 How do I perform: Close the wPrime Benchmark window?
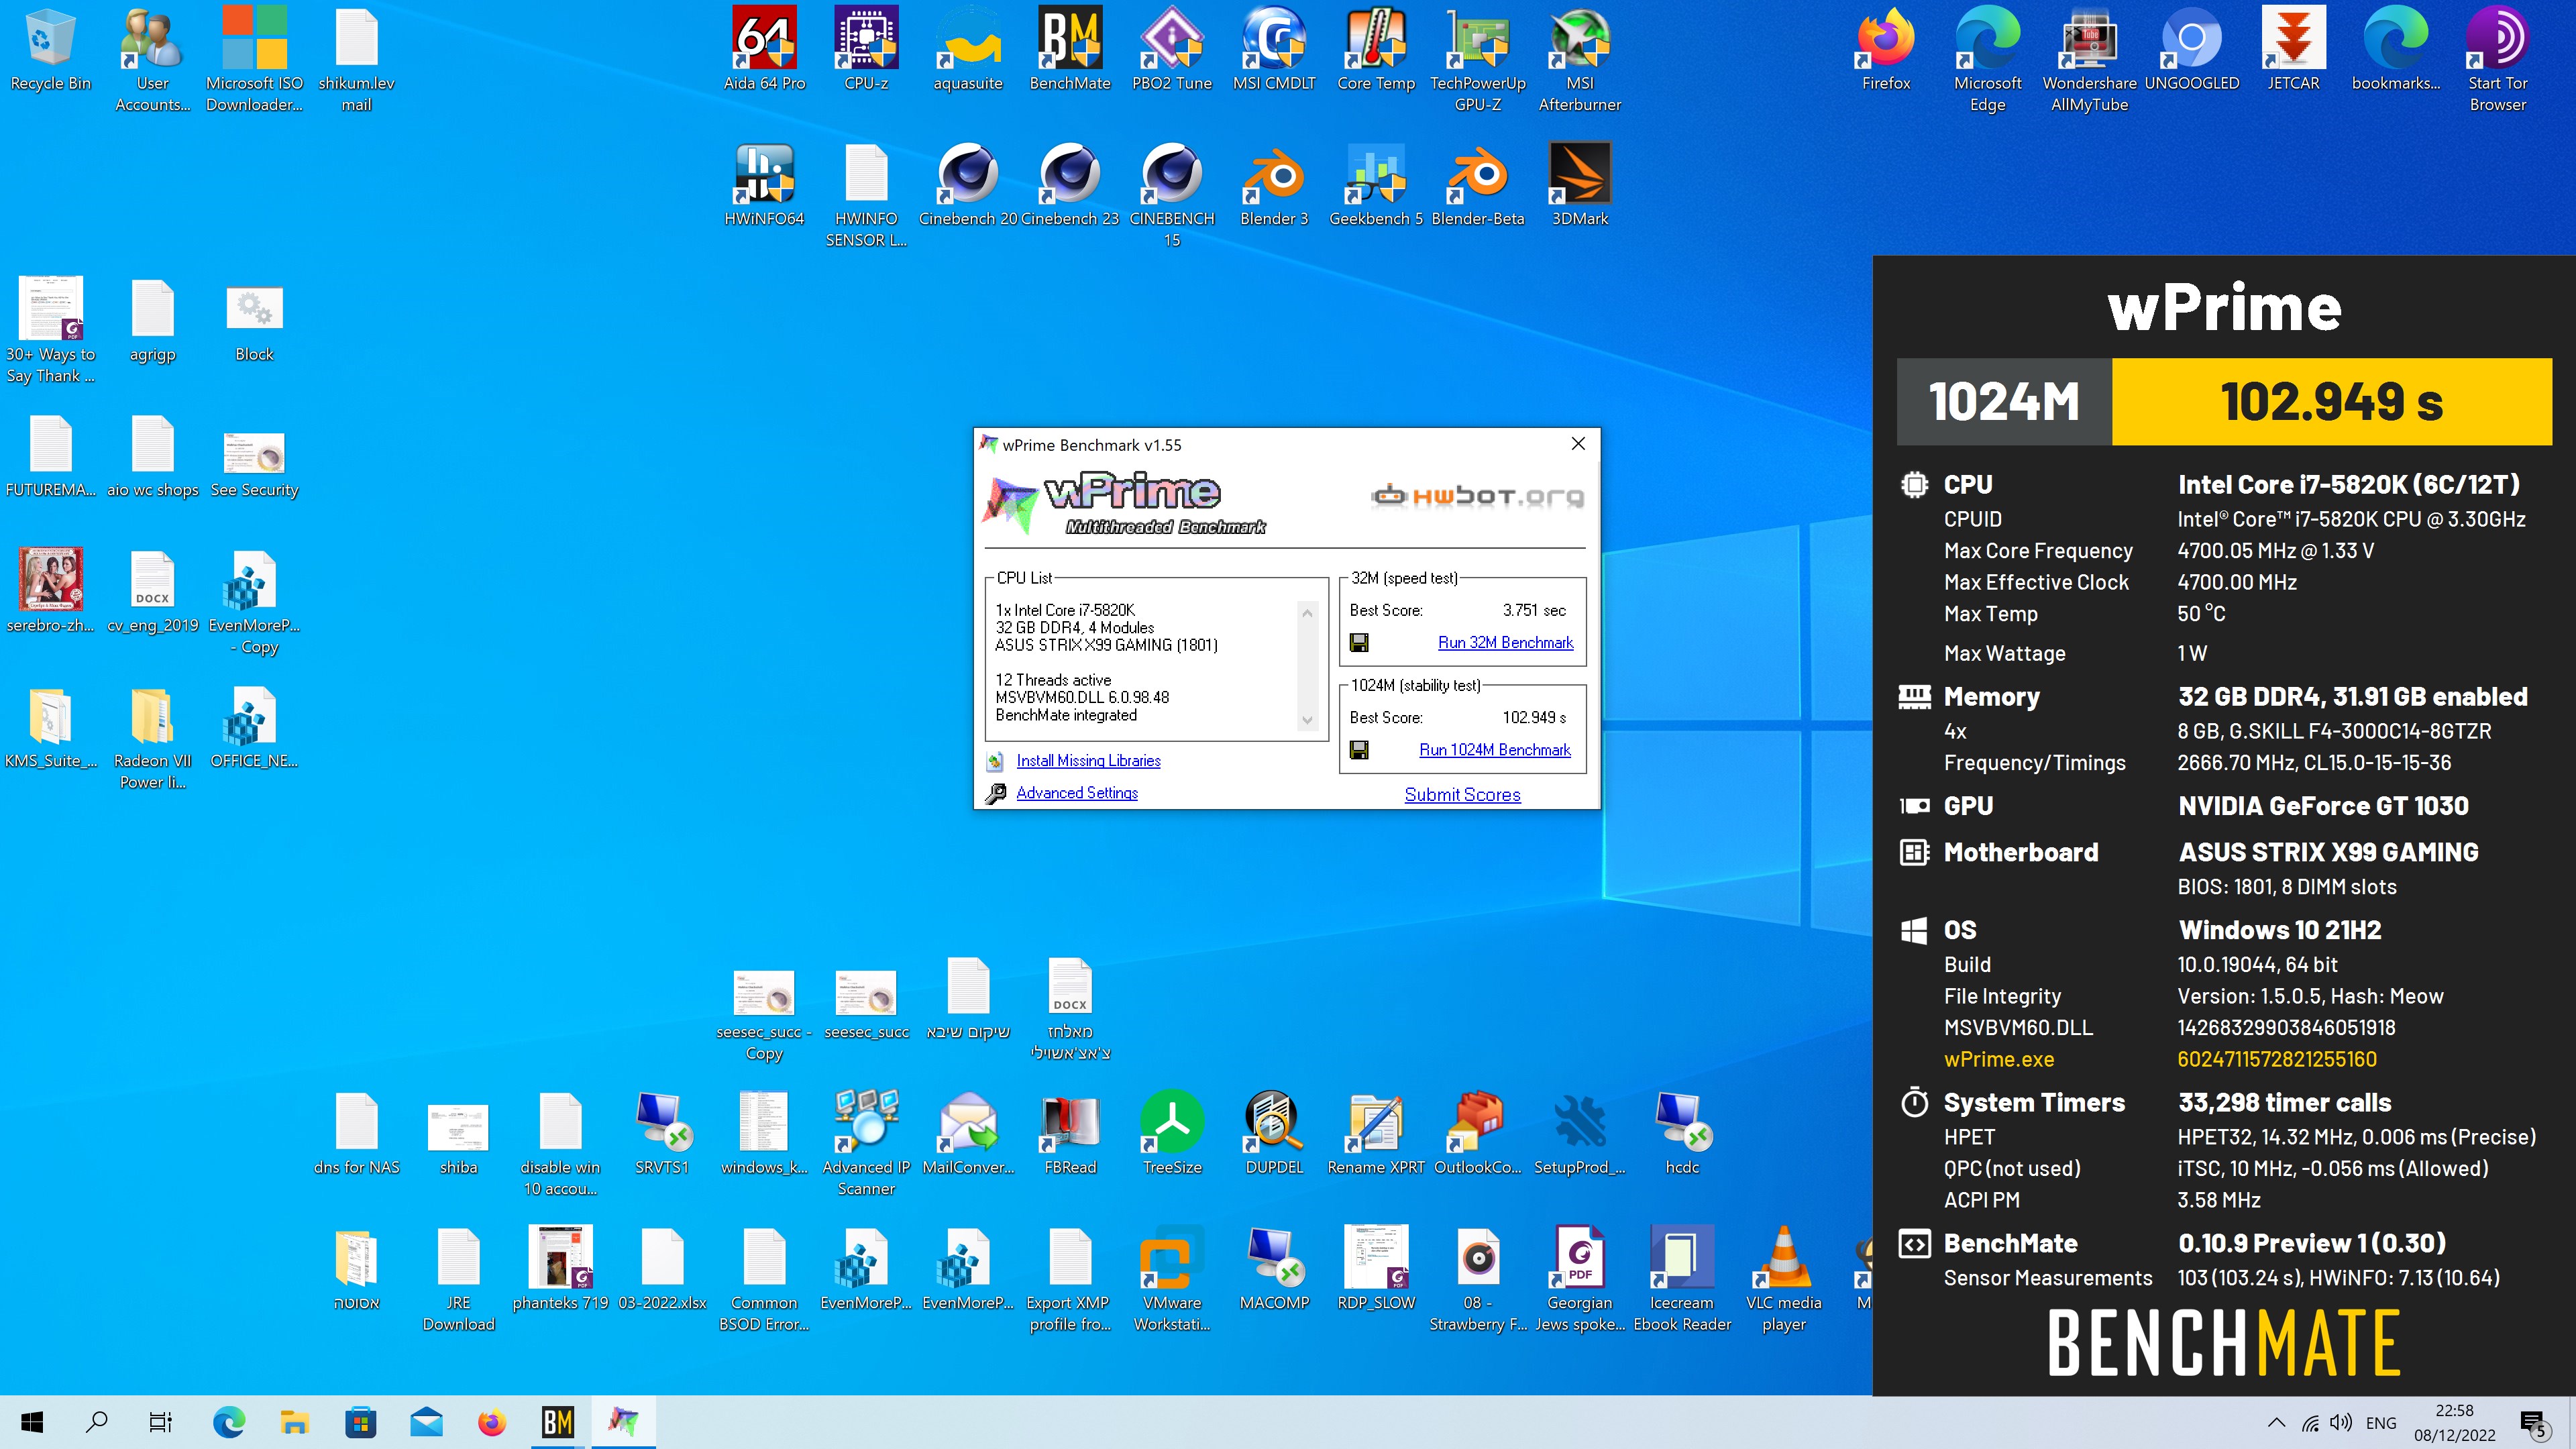tap(1578, 443)
